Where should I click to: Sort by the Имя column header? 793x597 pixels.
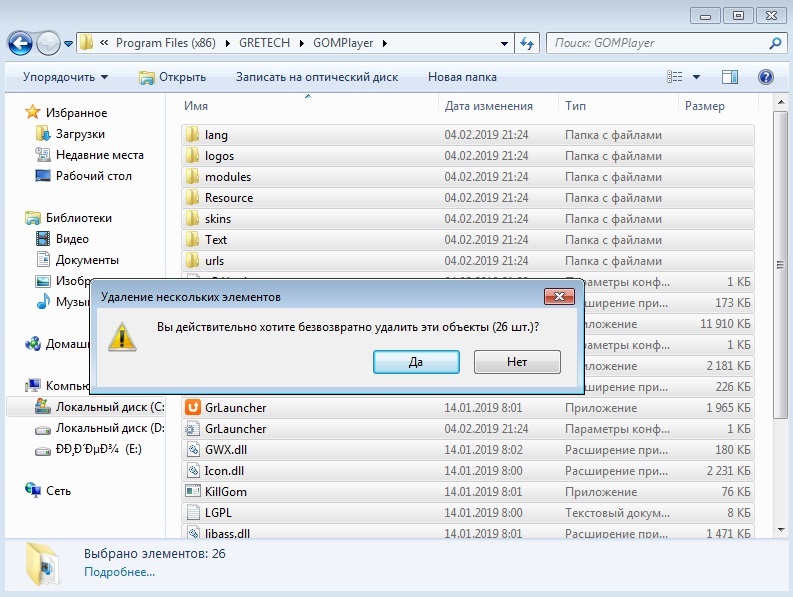[196, 106]
